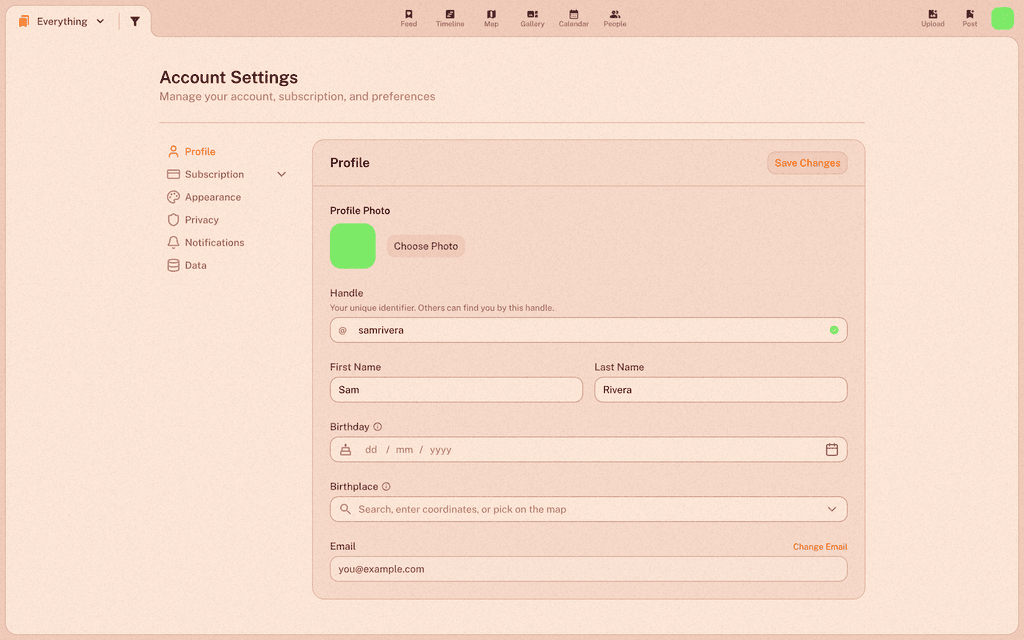Click the Account Settings heading

(x=229, y=77)
